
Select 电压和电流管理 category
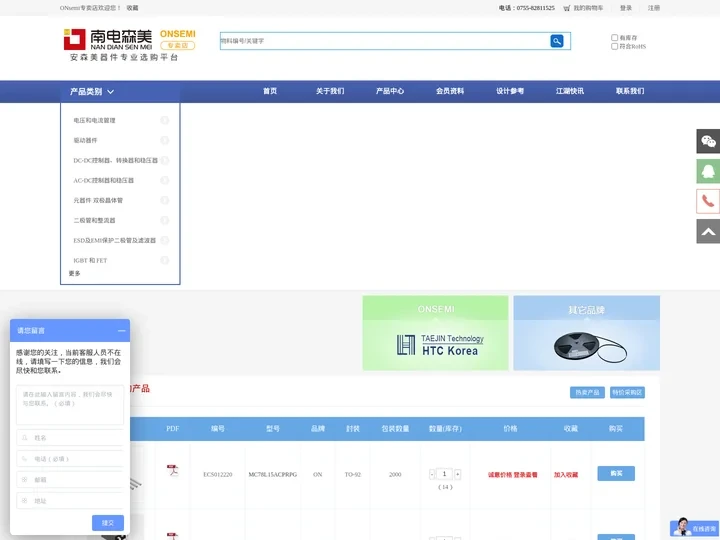click(94, 120)
